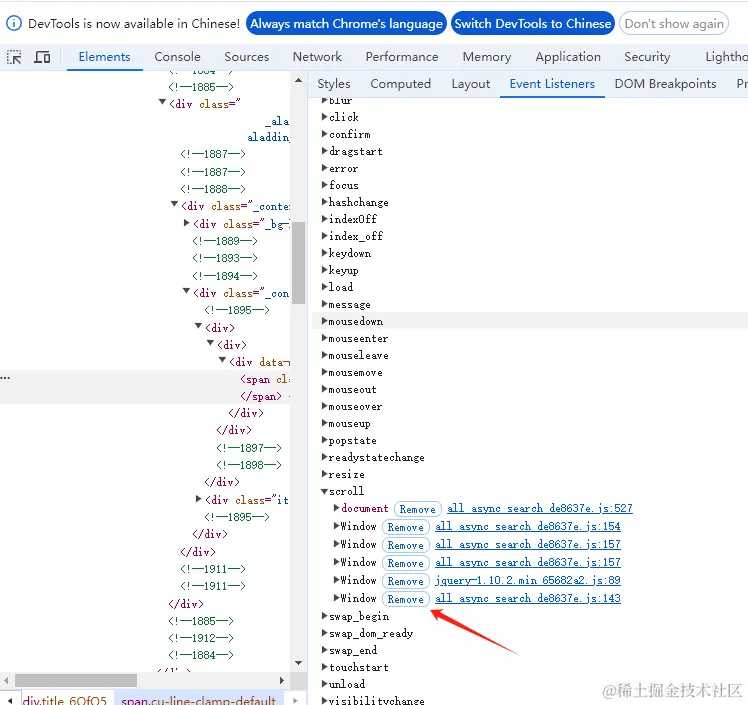Image resolution: width=748 pixels, height=705 pixels.
Task: Expand the div class="_bg node
Action: point(187,223)
